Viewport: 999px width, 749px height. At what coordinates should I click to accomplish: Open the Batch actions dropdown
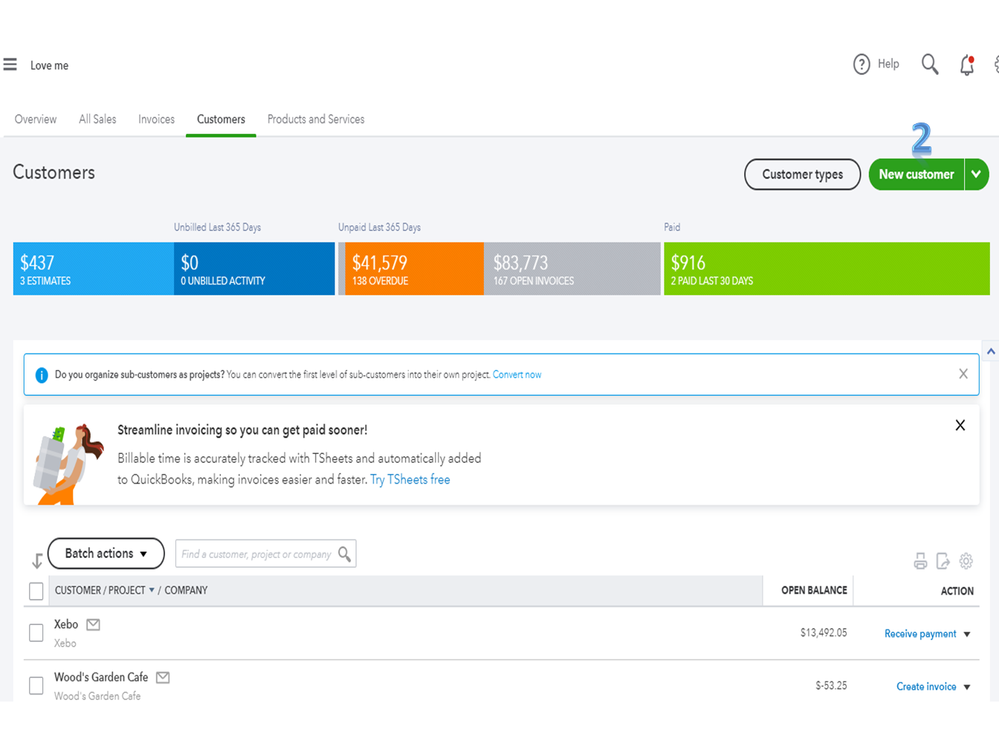coord(106,553)
